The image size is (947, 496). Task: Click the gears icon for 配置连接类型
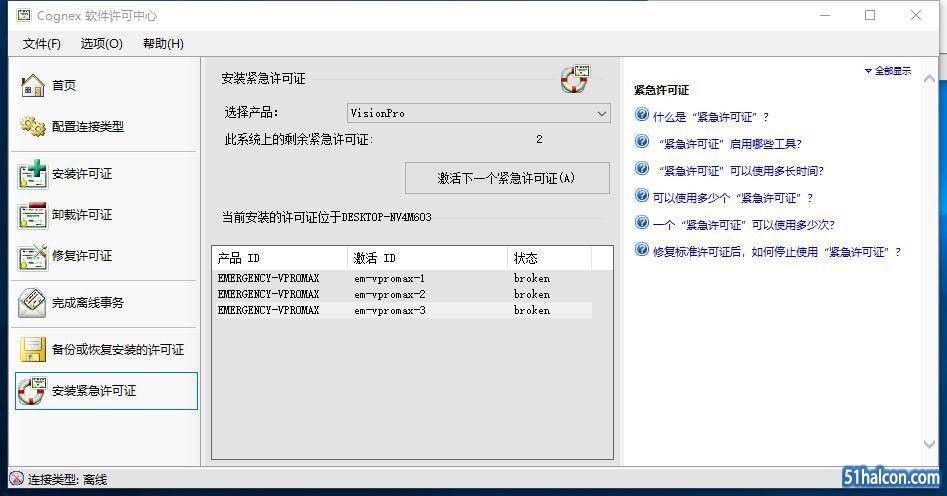pos(33,126)
